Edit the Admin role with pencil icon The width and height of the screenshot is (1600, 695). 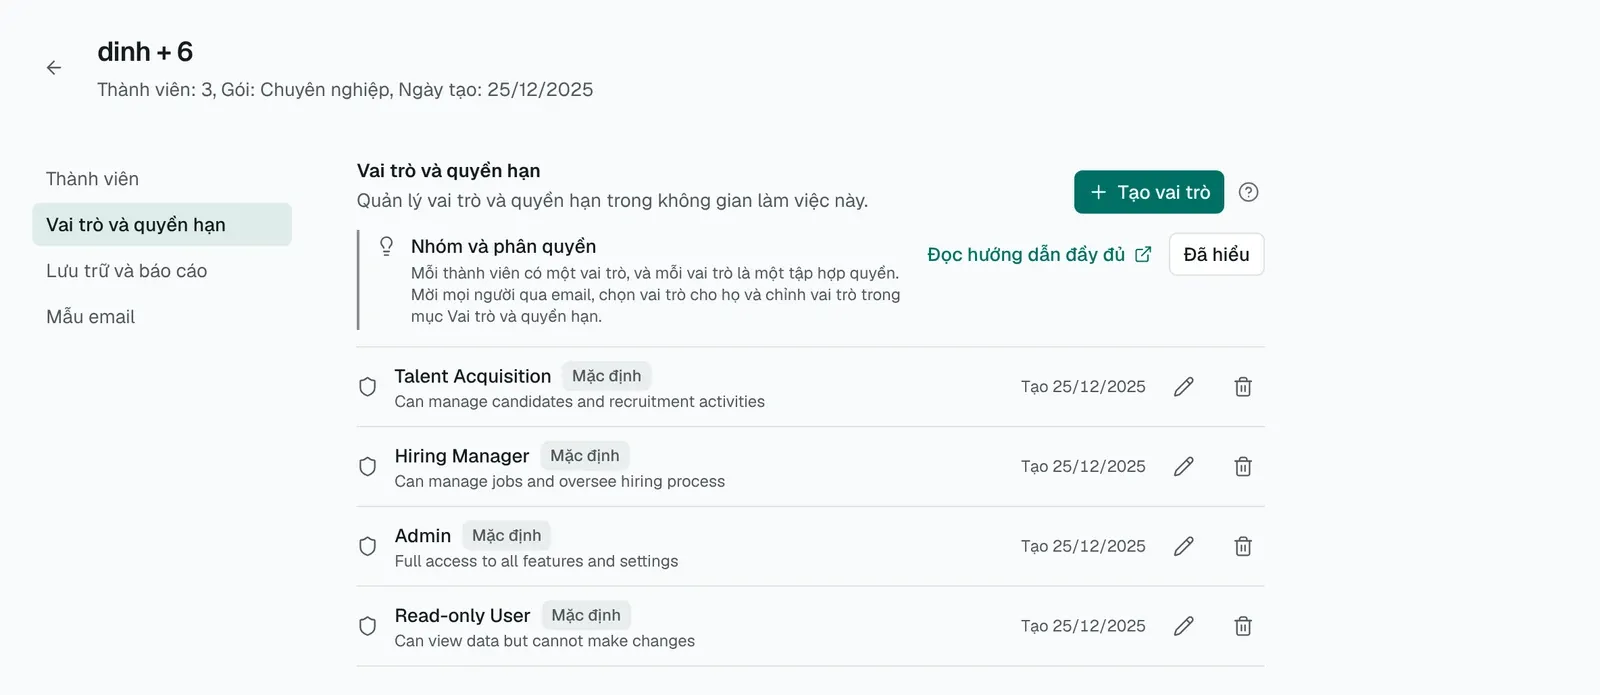[x=1184, y=547]
